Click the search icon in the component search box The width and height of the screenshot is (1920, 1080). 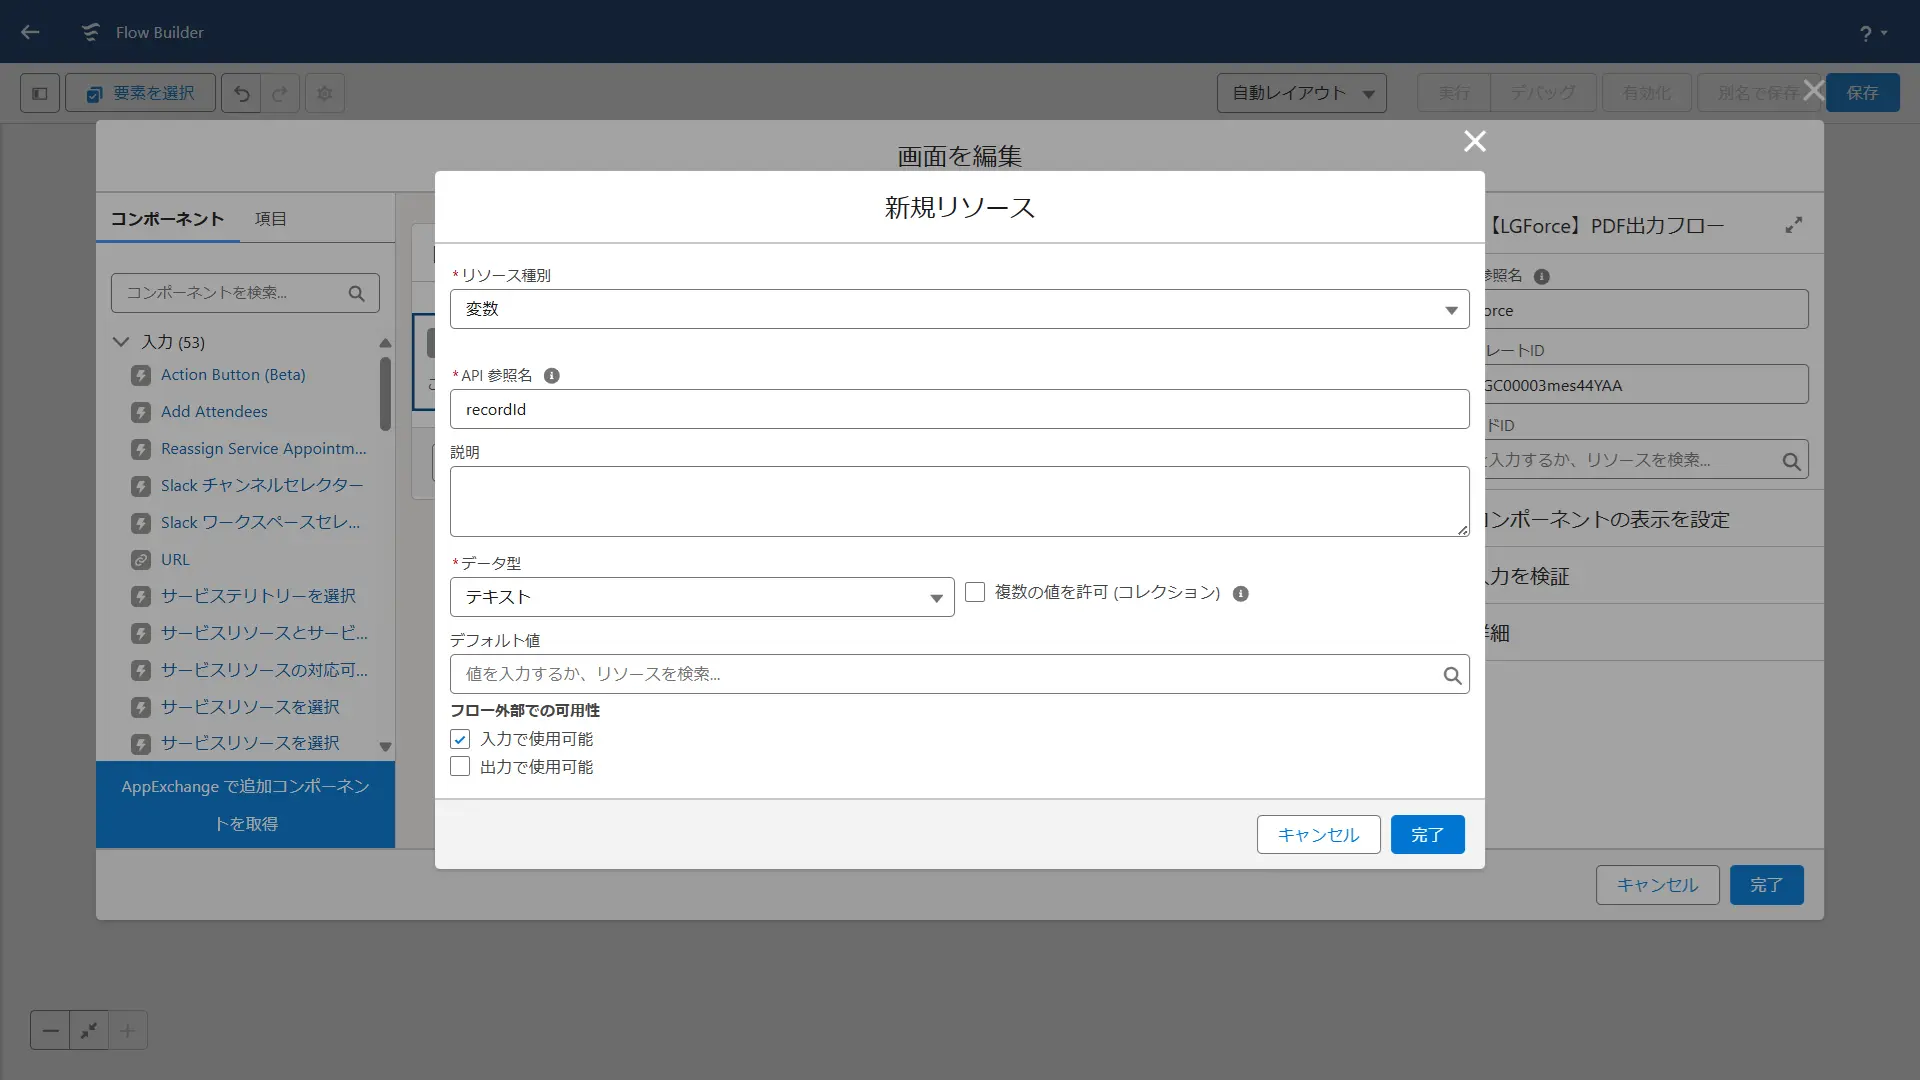point(356,294)
